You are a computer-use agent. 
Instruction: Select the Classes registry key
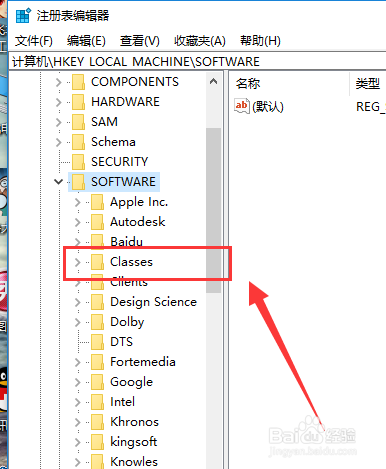coord(131,262)
